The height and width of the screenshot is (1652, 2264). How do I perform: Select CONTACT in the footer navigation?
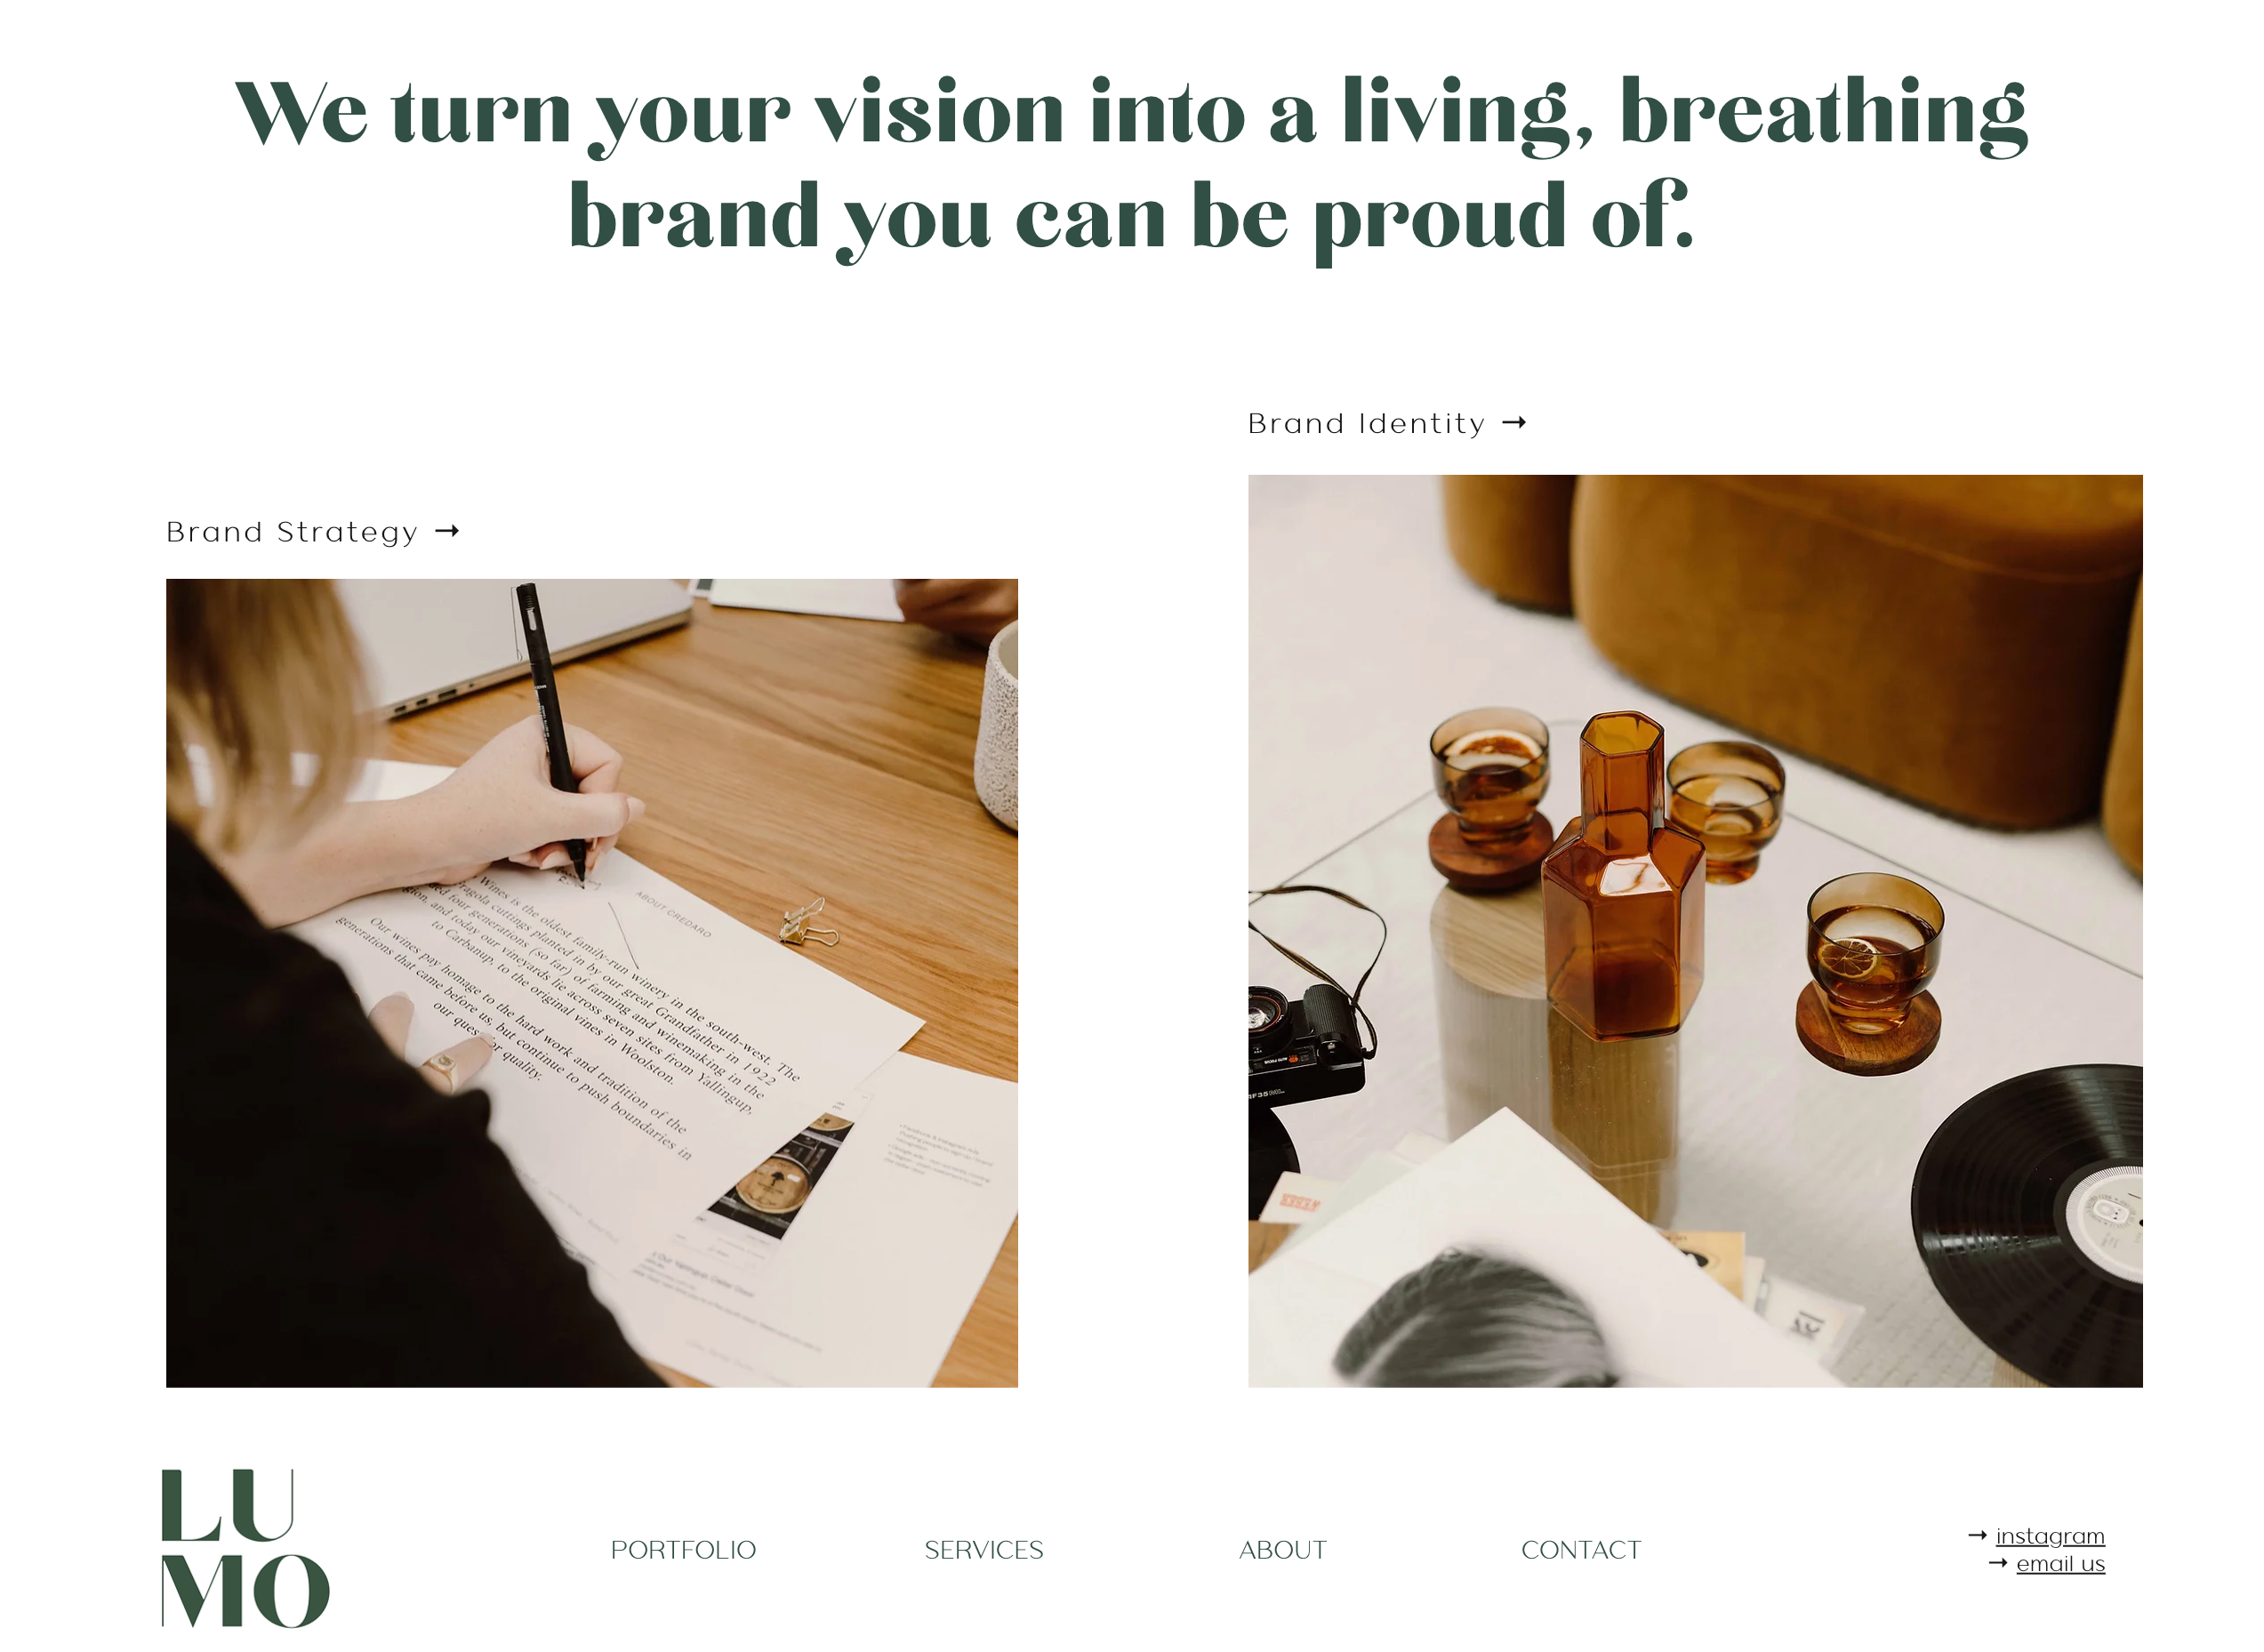(1581, 1550)
